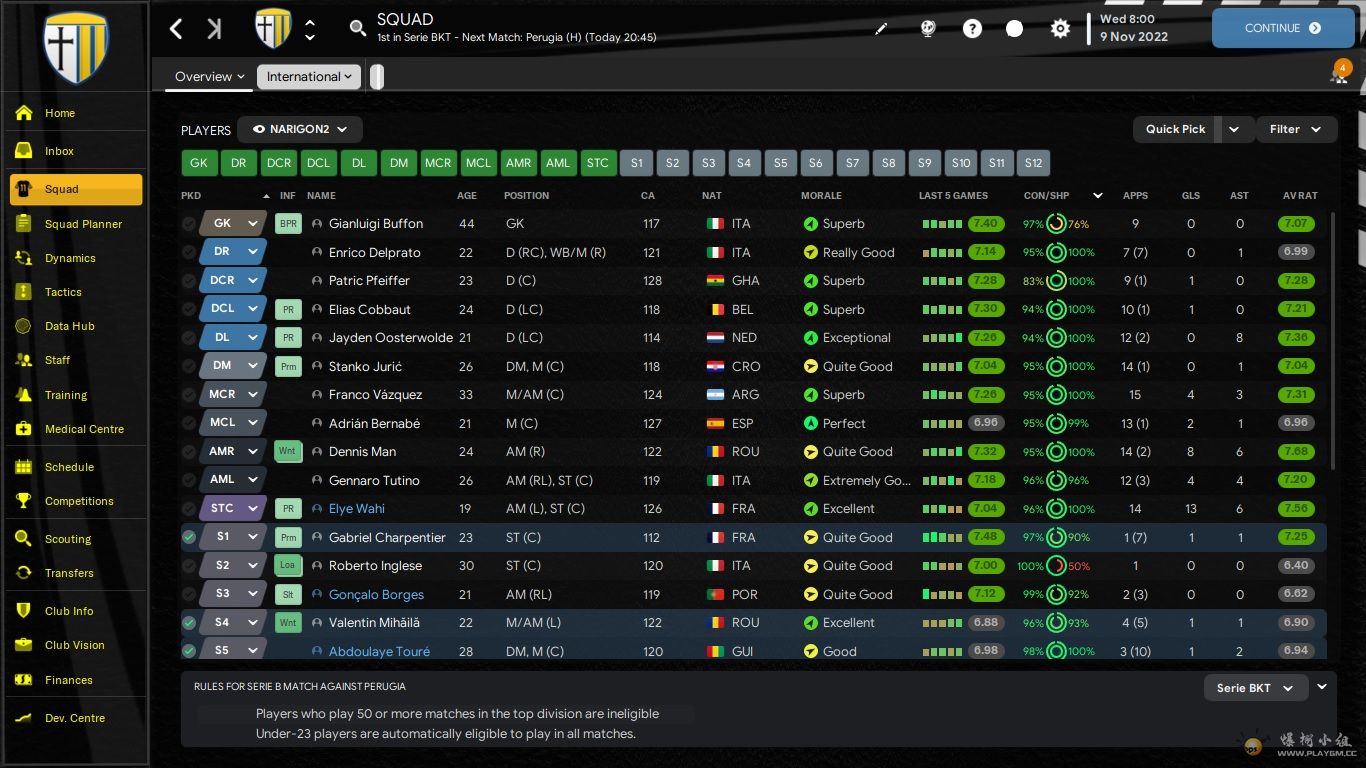The image size is (1366, 768).
Task: Toggle selection check for Valentin Mihăilă
Action: (189, 623)
